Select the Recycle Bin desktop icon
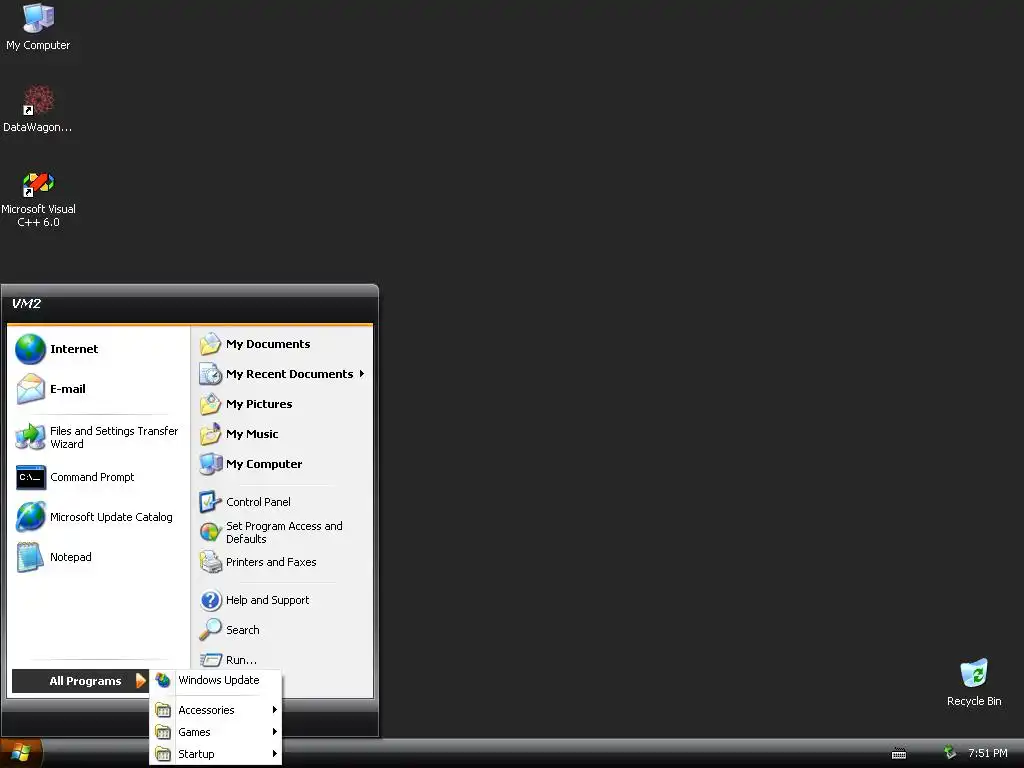1024x768 pixels. click(x=974, y=682)
